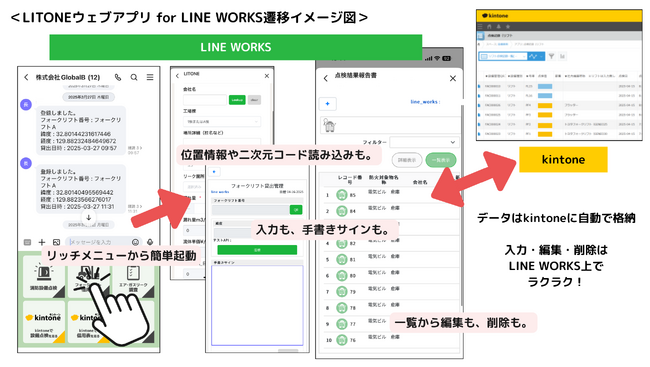Go back in the LITONE form window
The height and width of the screenshot is (367, 650).
click(177, 75)
